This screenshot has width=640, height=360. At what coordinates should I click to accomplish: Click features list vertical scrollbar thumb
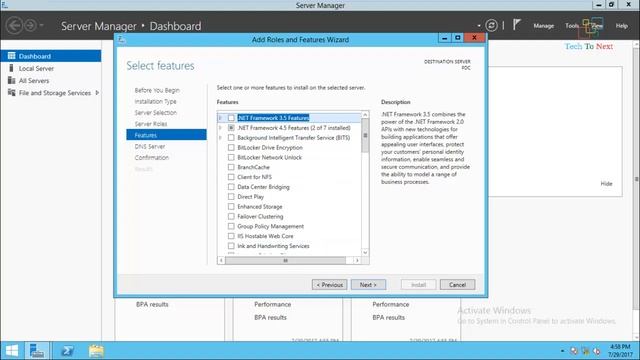point(365,136)
